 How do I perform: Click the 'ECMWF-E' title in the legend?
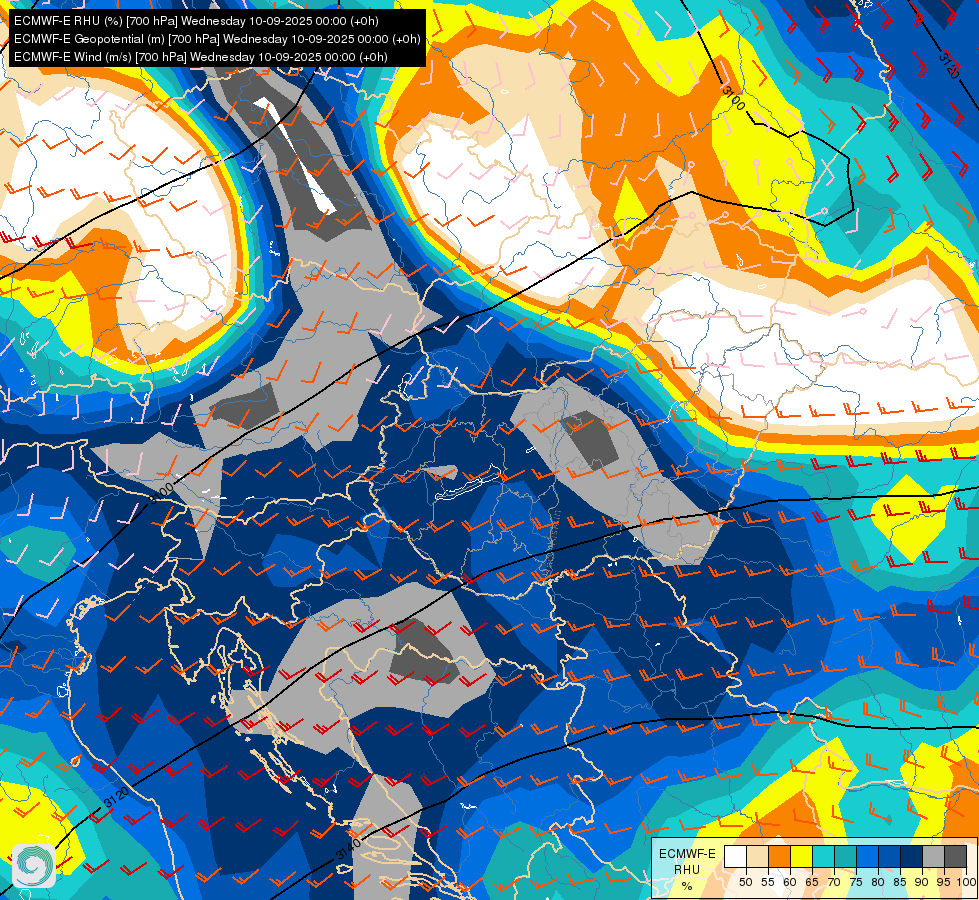coord(687,854)
